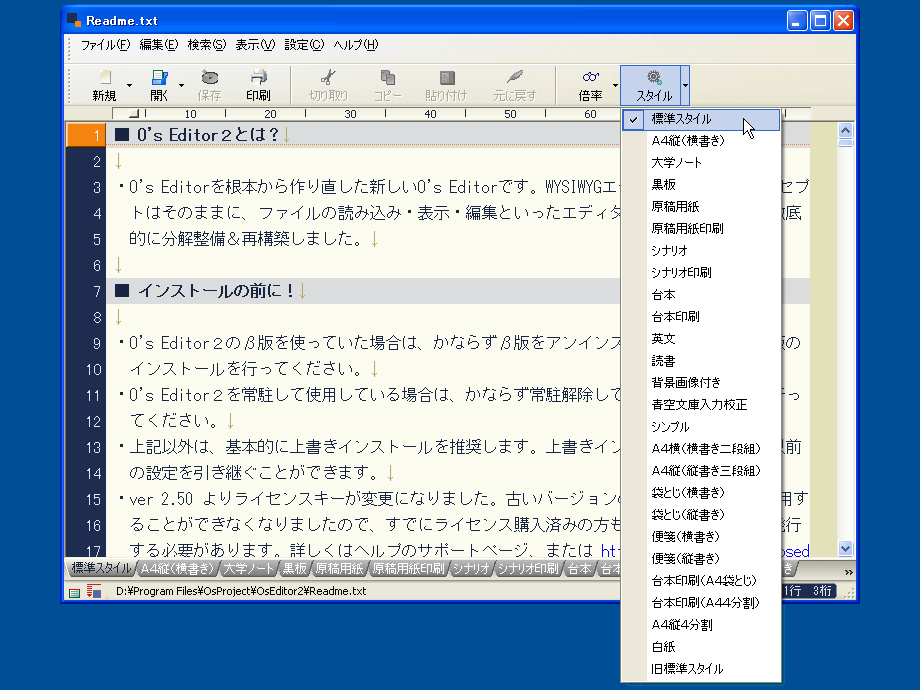The width and height of the screenshot is (920, 690).
Task: Click the 印刷 (Print) toolbar icon
Action: (x=258, y=77)
